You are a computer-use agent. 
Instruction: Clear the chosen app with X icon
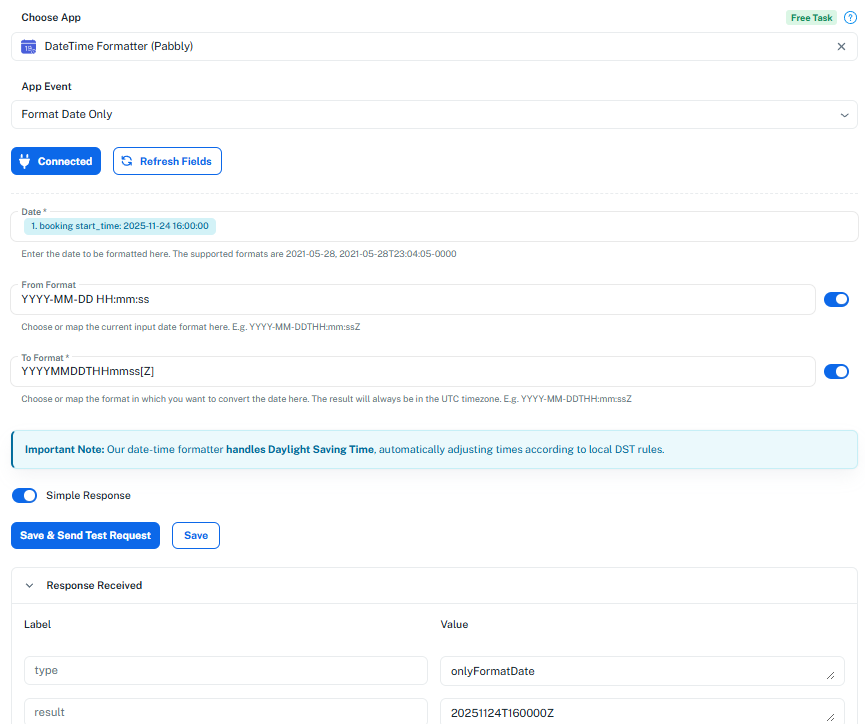[841, 46]
